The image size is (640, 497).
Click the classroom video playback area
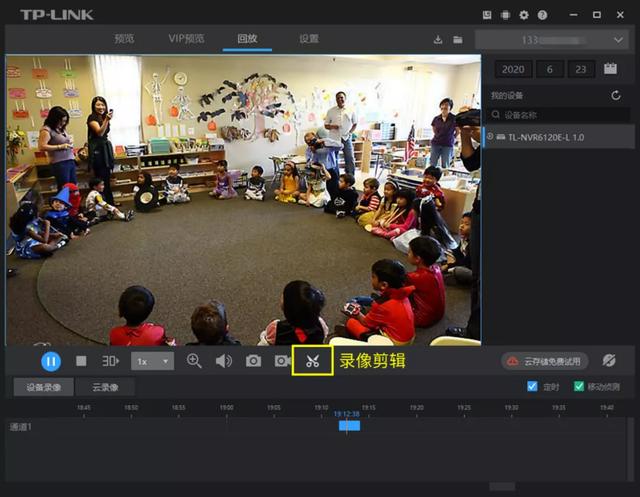point(243,200)
